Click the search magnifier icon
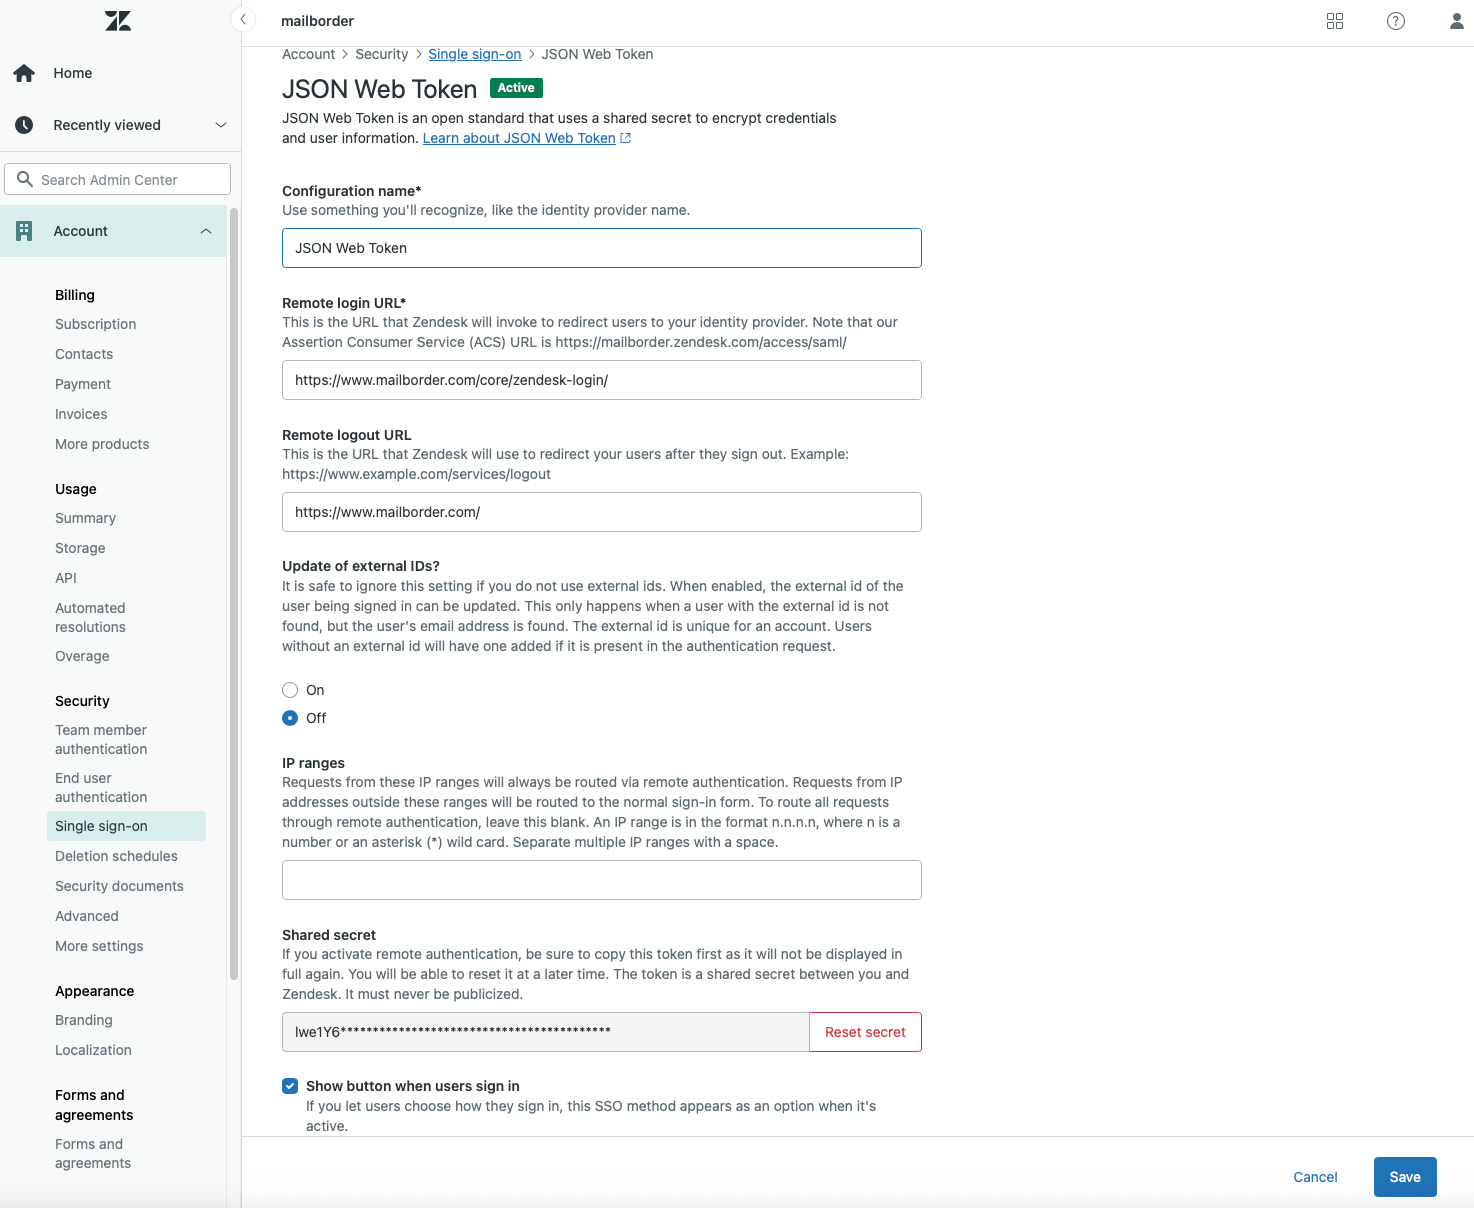The width and height of the screenshot is (1474, 1208). pos(26,179)
